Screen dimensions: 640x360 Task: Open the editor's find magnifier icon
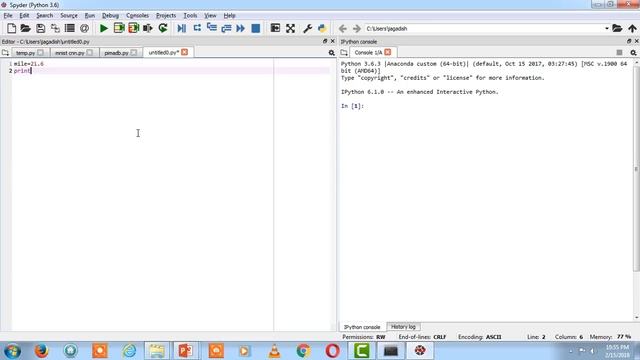pyautogui.click(x=331, y=53)
